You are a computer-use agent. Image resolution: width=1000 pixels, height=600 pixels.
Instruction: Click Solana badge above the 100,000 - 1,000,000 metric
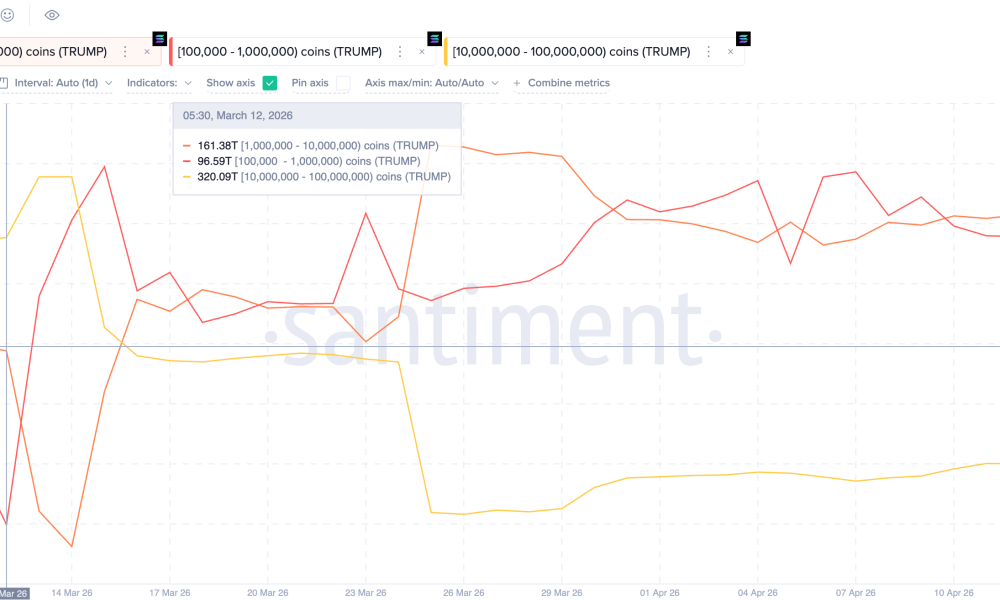(x=434, y=39)
